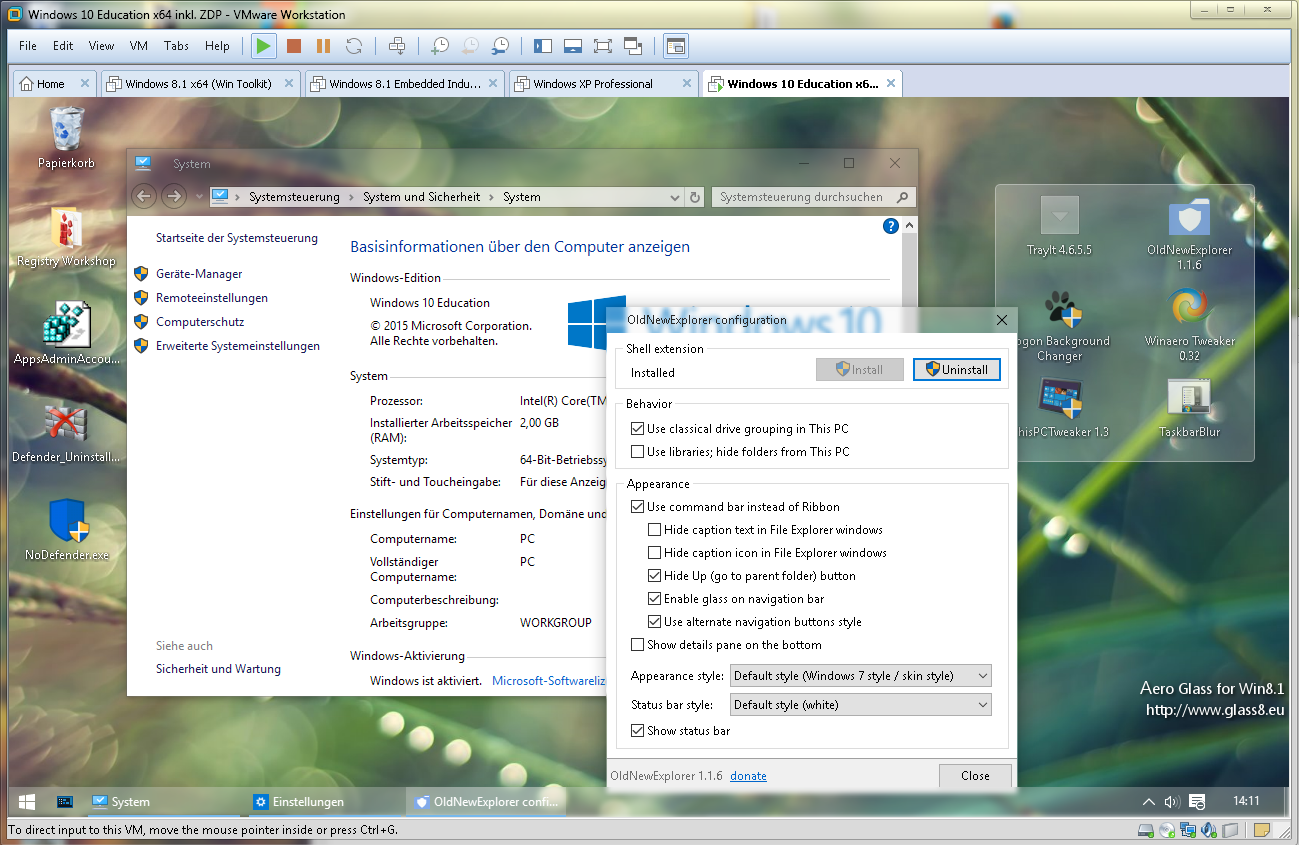Enable 'Use libraries; hide folders from This PC'

(638, 452)
